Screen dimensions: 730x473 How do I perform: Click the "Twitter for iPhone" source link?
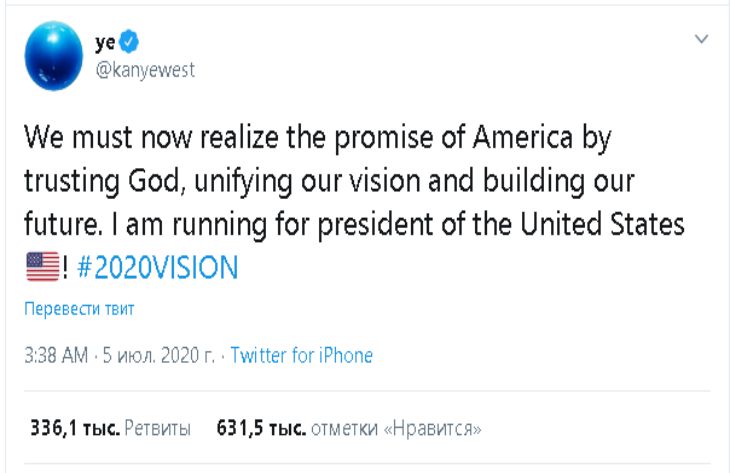301,355
